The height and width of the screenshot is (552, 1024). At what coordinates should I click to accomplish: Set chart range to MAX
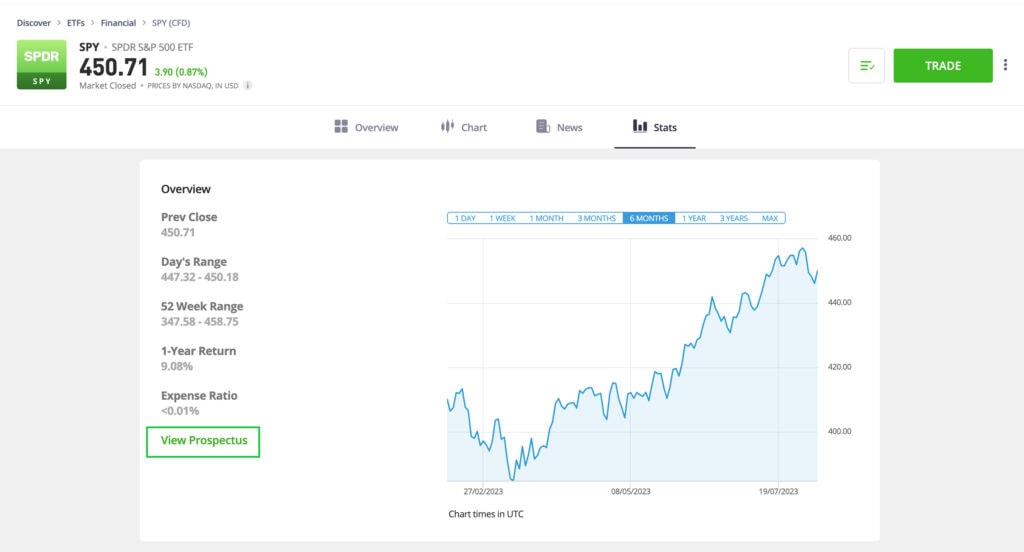click(x=769, y=218)
